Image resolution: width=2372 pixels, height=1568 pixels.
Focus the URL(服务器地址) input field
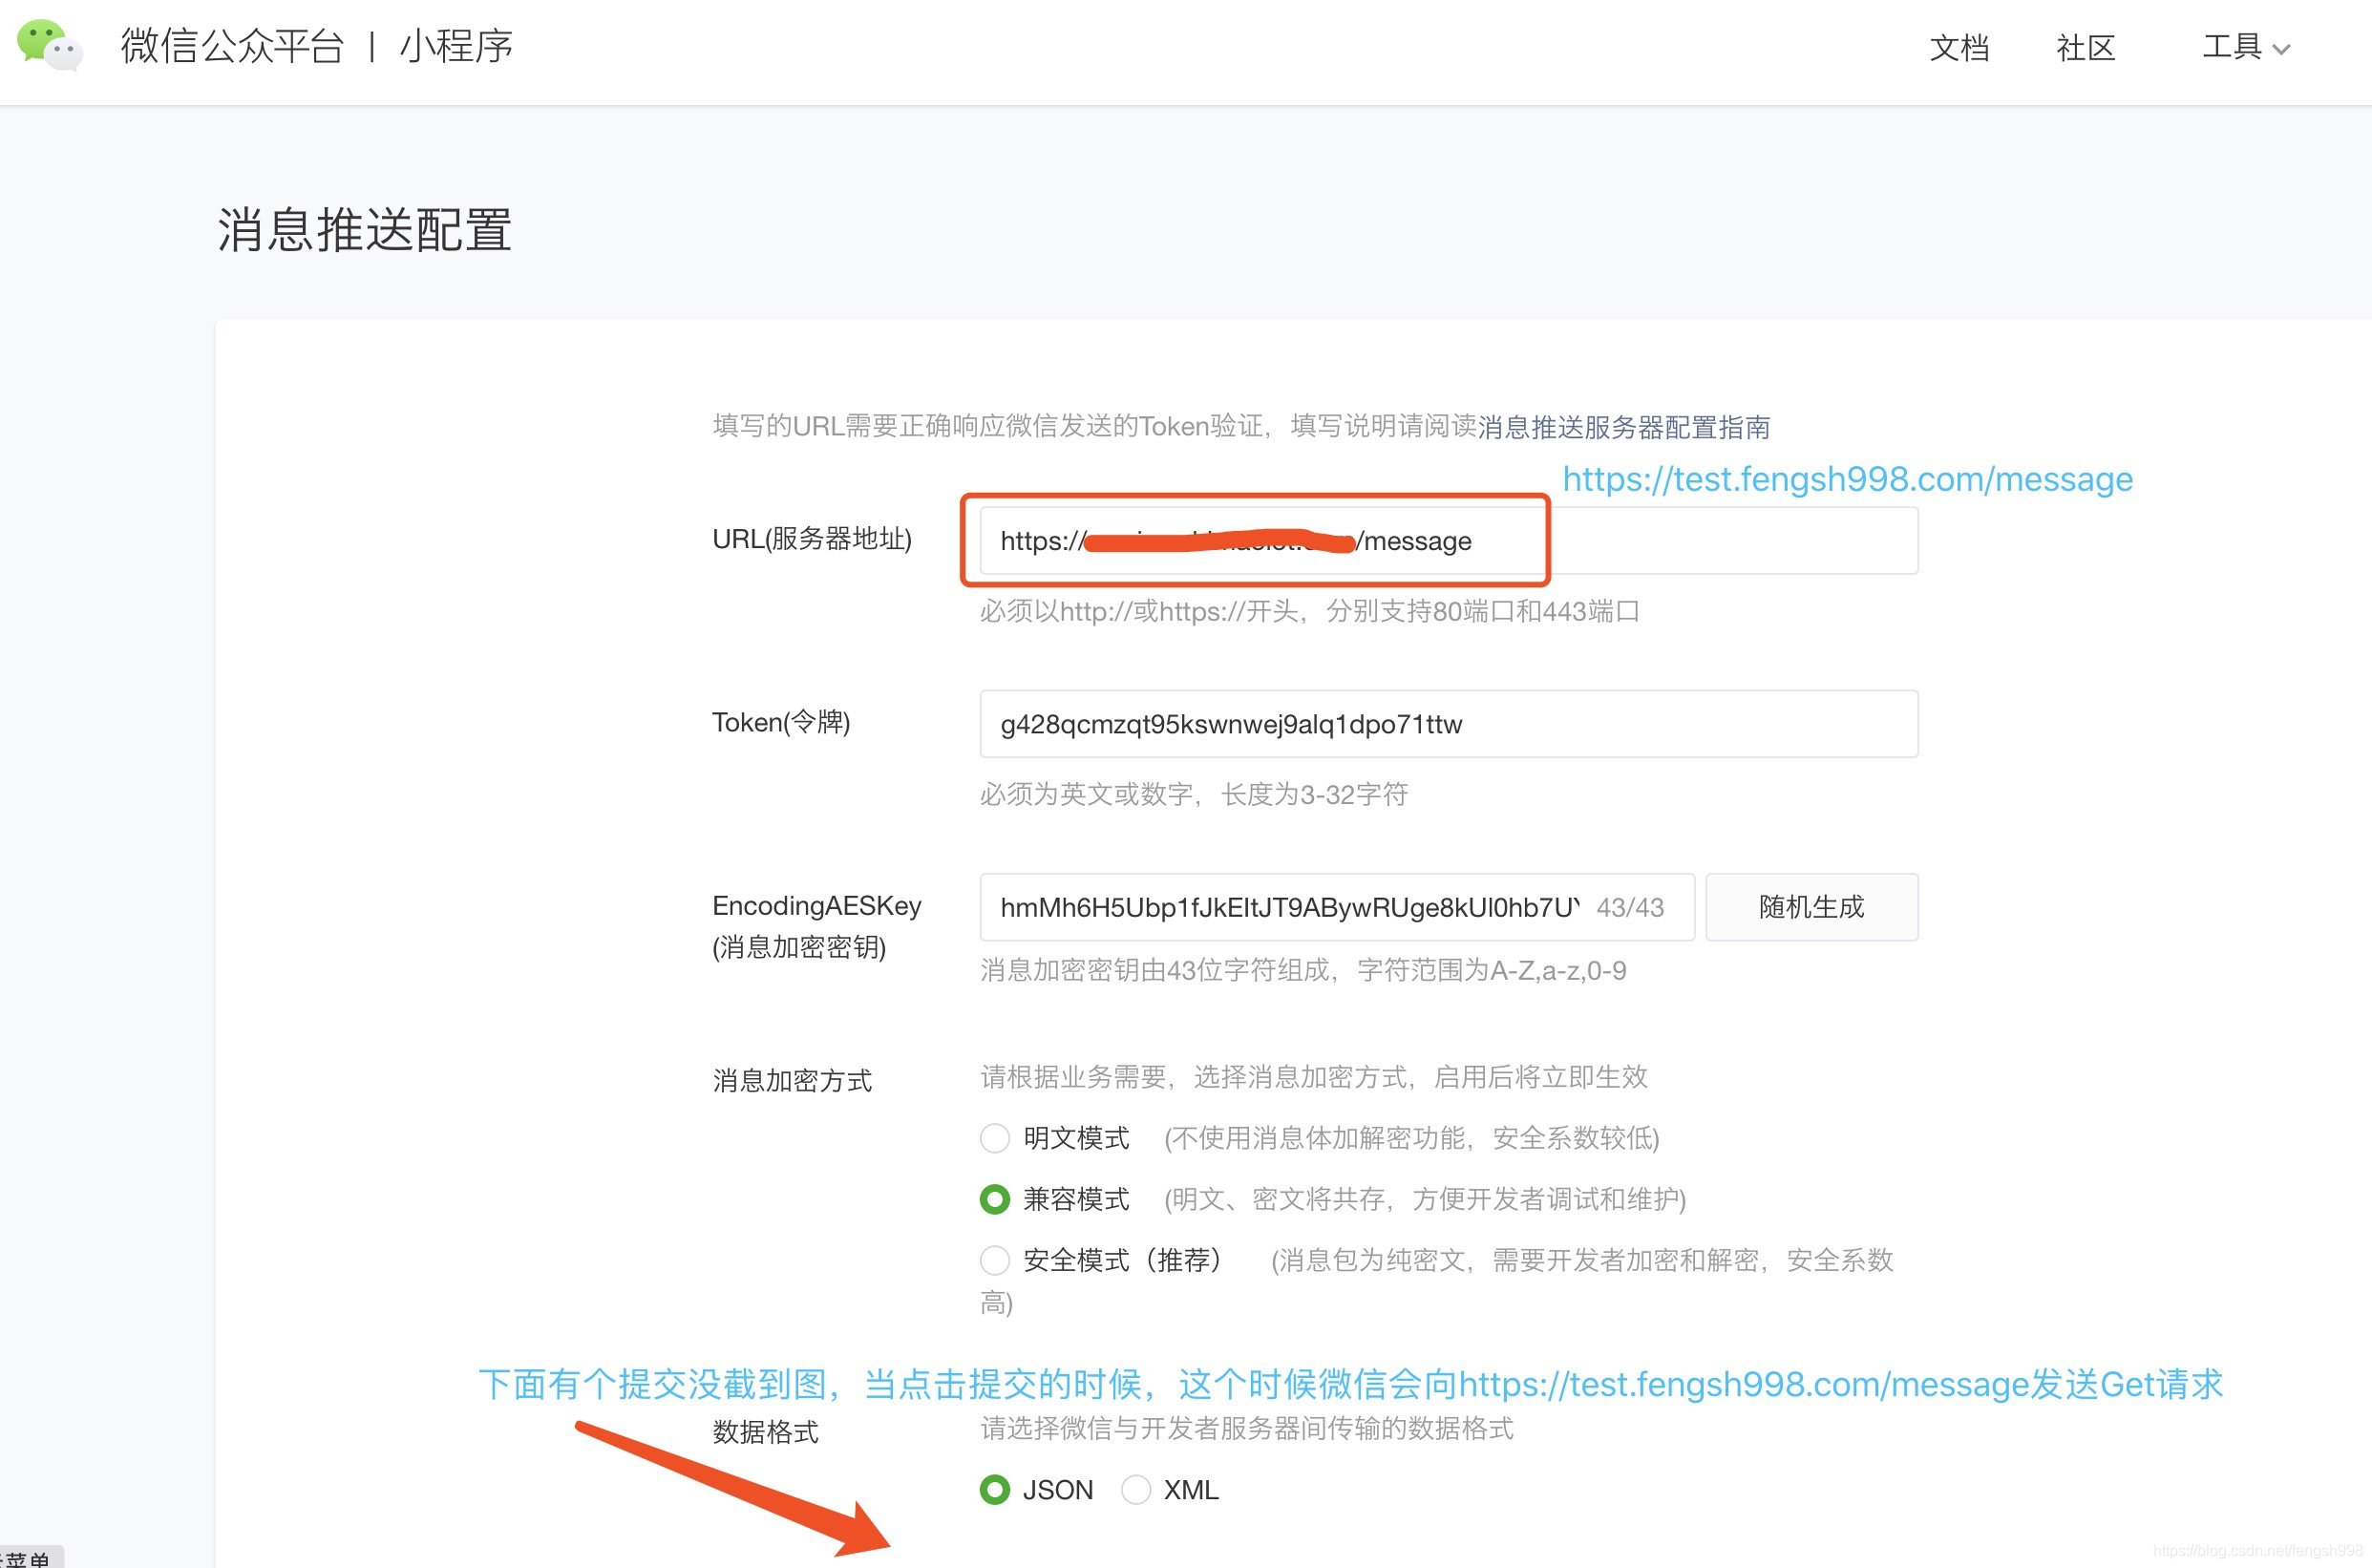(x=1449, y=541)
